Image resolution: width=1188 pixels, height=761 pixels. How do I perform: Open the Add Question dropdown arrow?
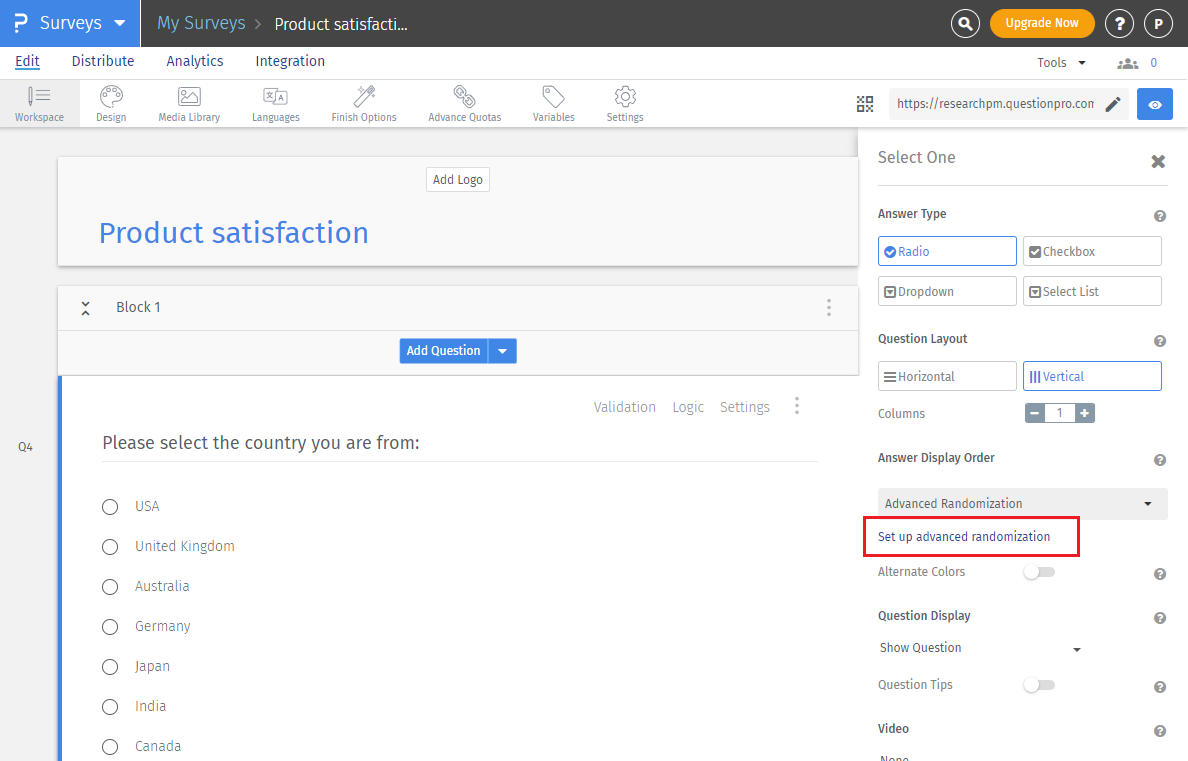coord(503,351)
